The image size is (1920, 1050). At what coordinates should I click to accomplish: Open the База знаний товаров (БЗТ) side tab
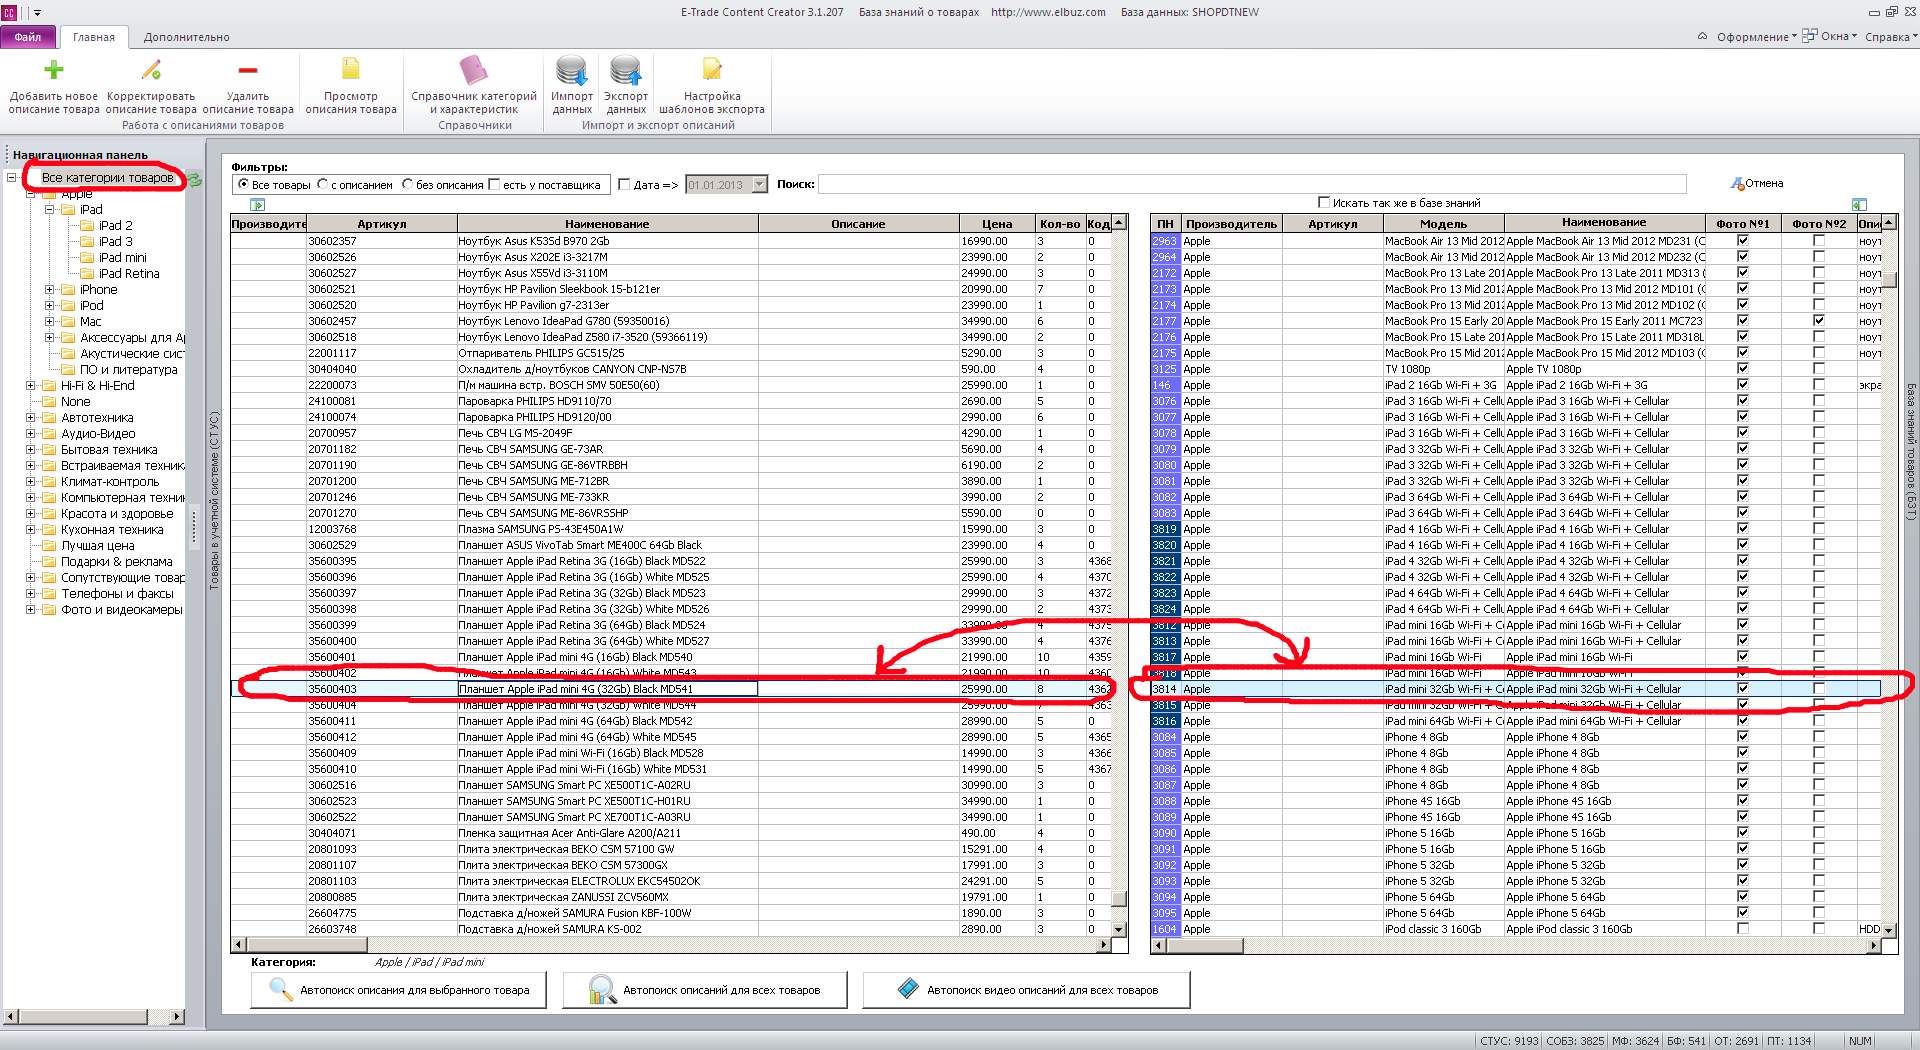pos(1910,452)
